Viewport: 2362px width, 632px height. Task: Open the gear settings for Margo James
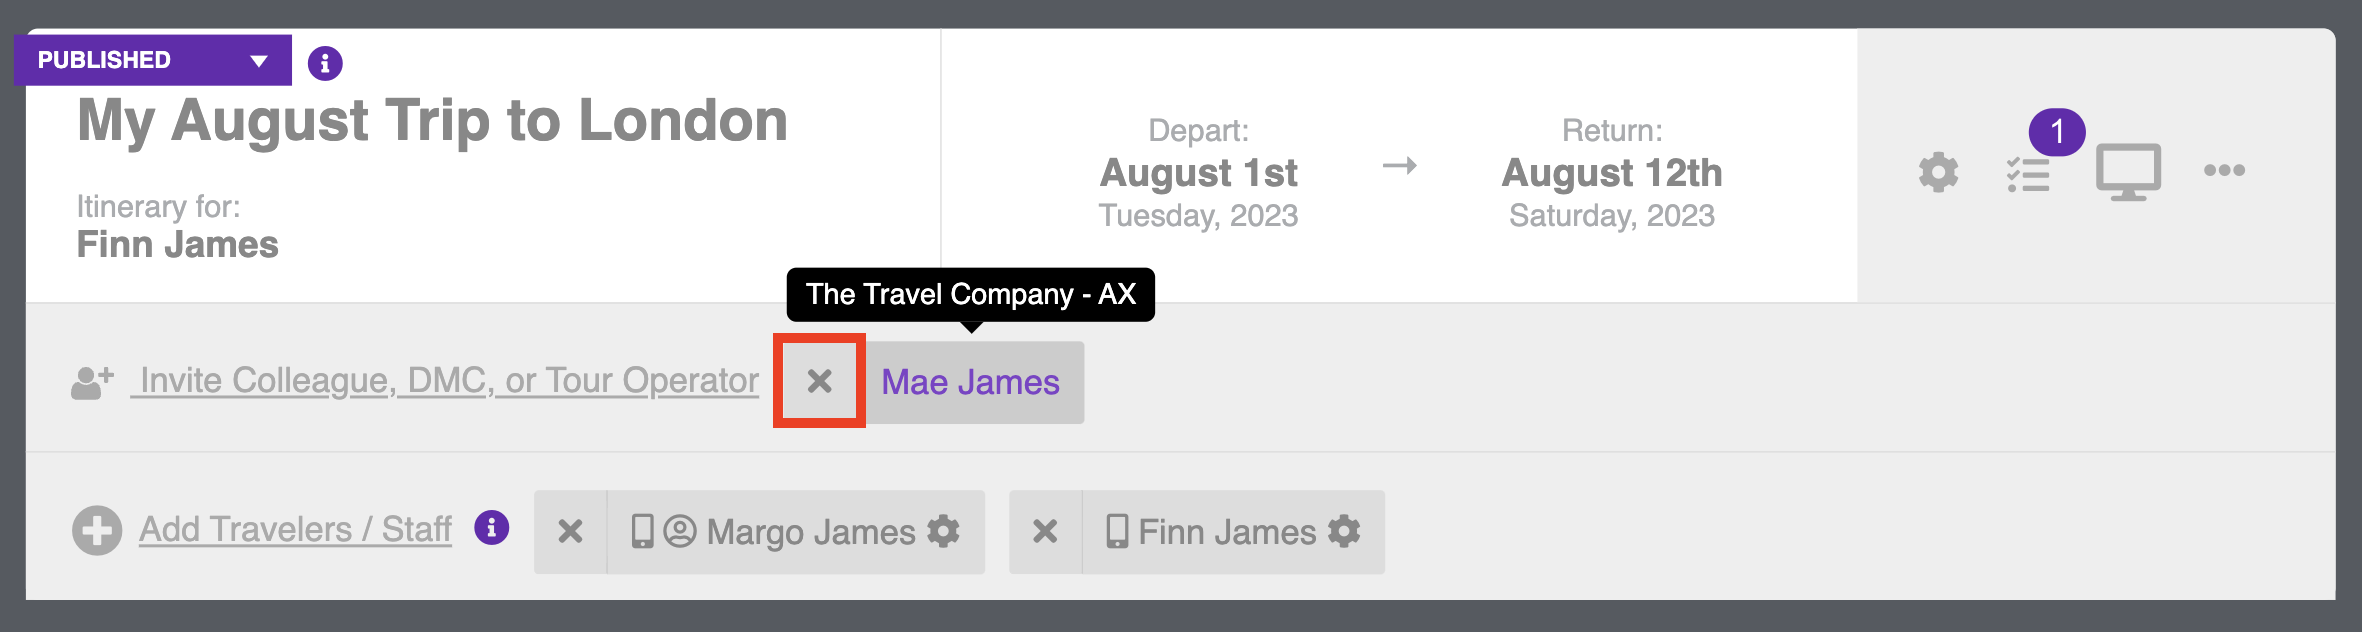[943, 531]
